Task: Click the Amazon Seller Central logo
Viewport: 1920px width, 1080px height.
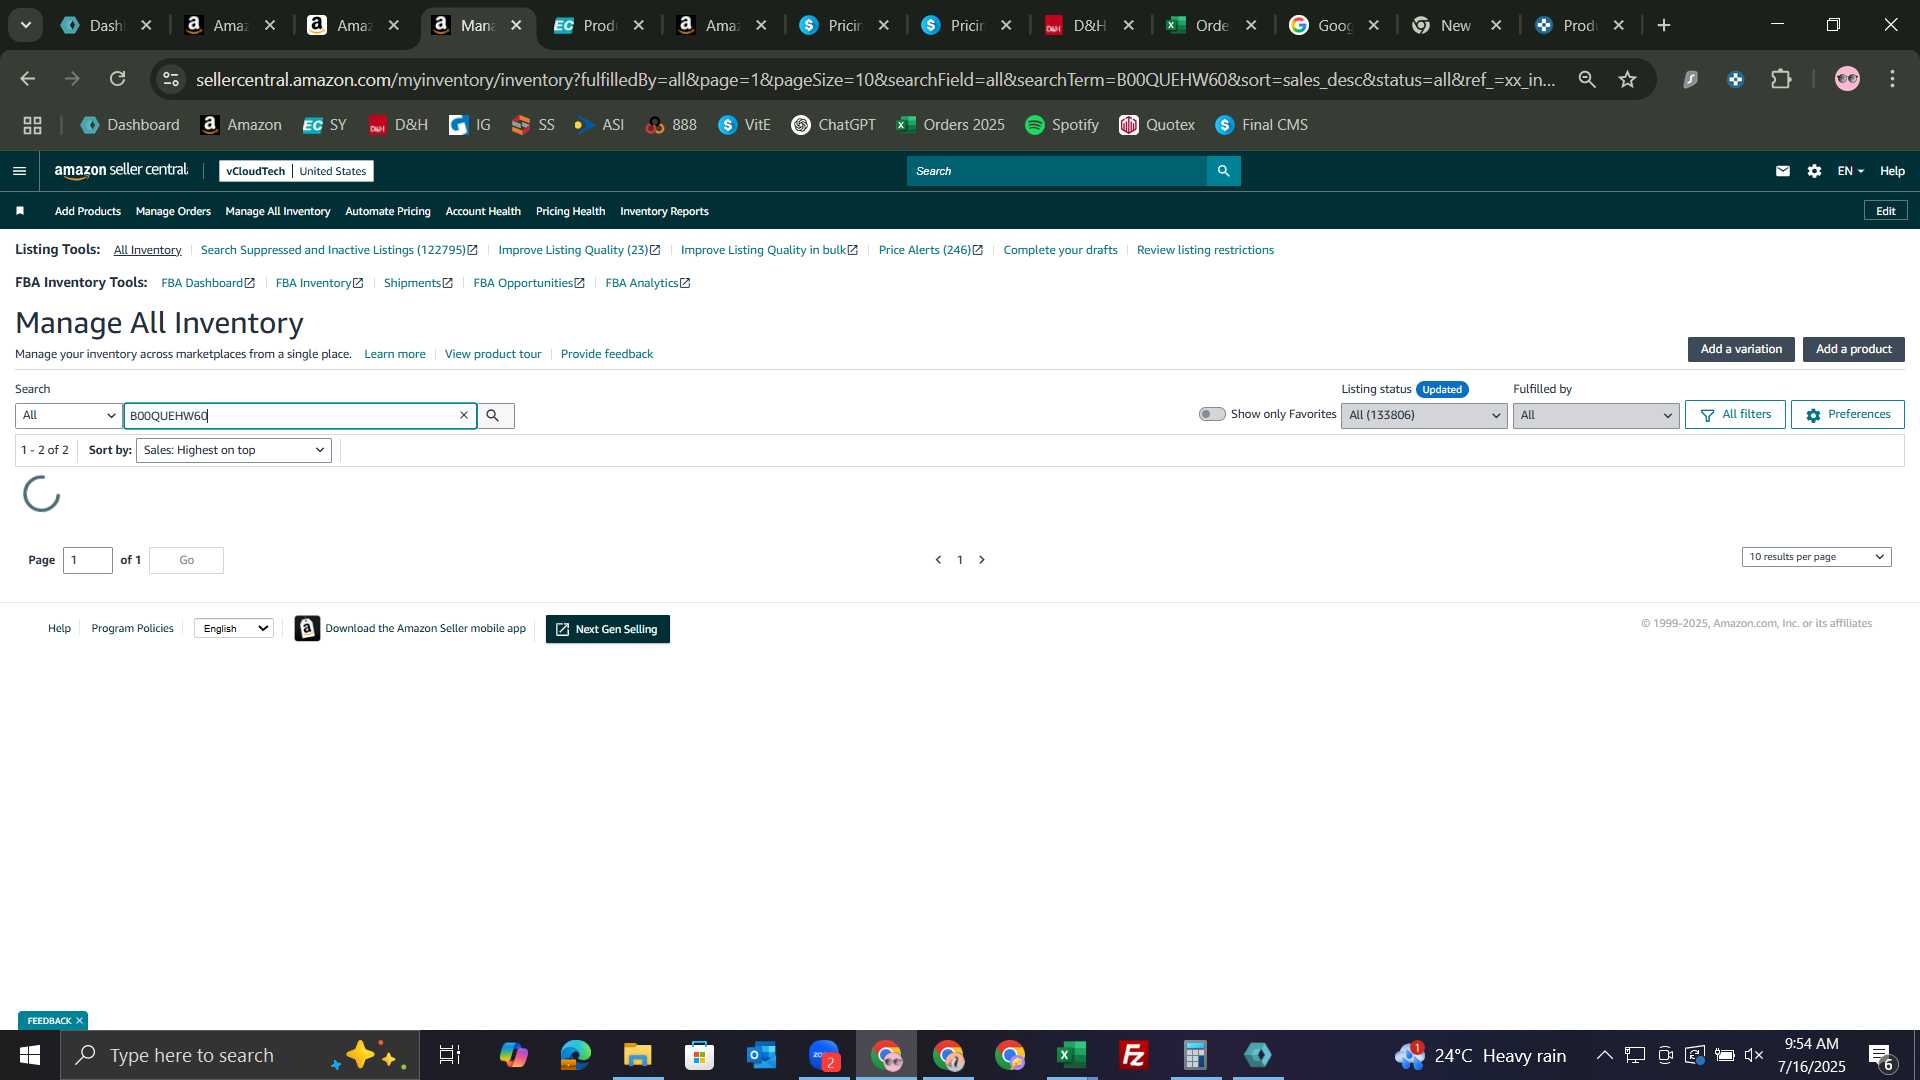Action: coord(121,171)
